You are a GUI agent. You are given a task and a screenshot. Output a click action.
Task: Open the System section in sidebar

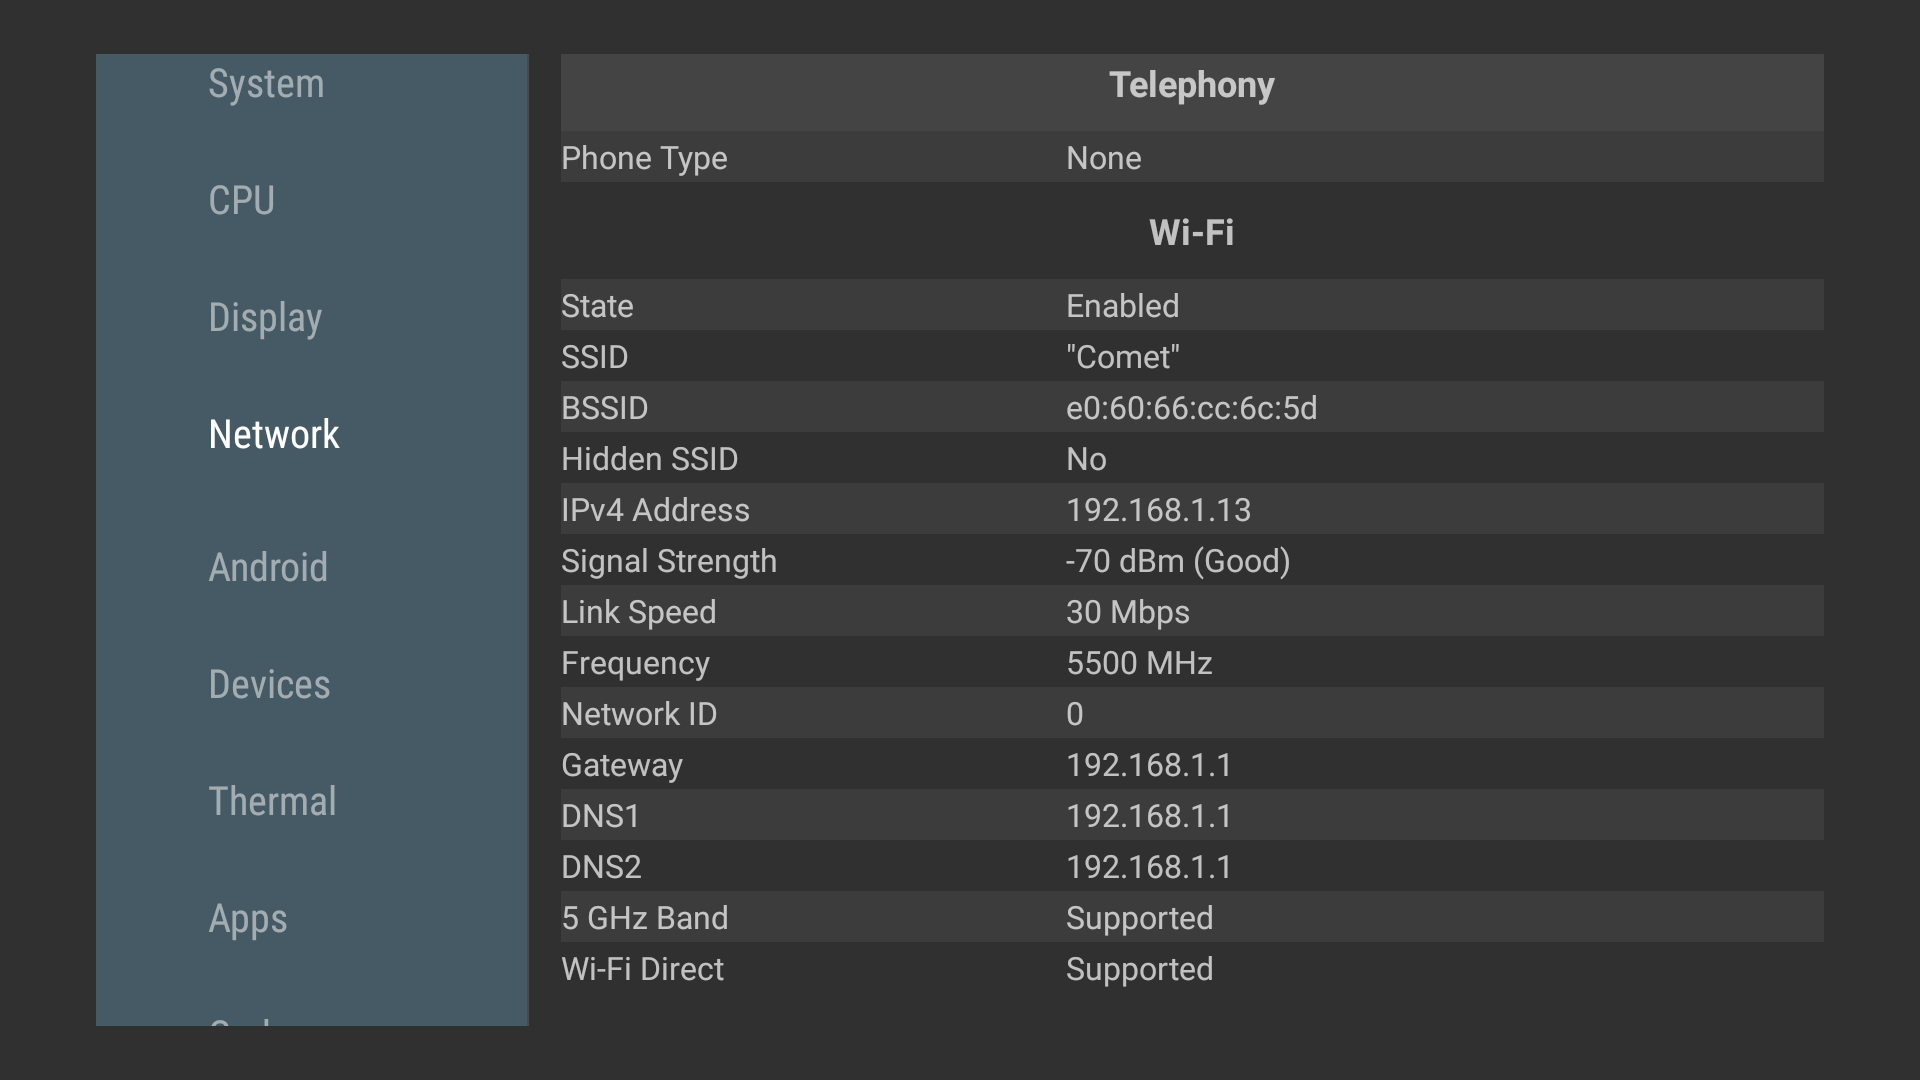[266, 84]
